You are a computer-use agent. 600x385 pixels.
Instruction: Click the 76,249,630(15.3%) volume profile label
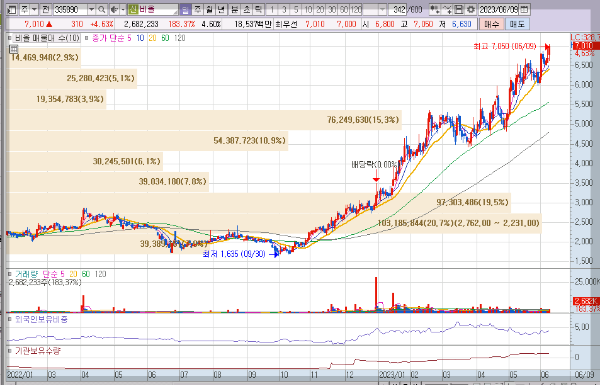(363, 120)
